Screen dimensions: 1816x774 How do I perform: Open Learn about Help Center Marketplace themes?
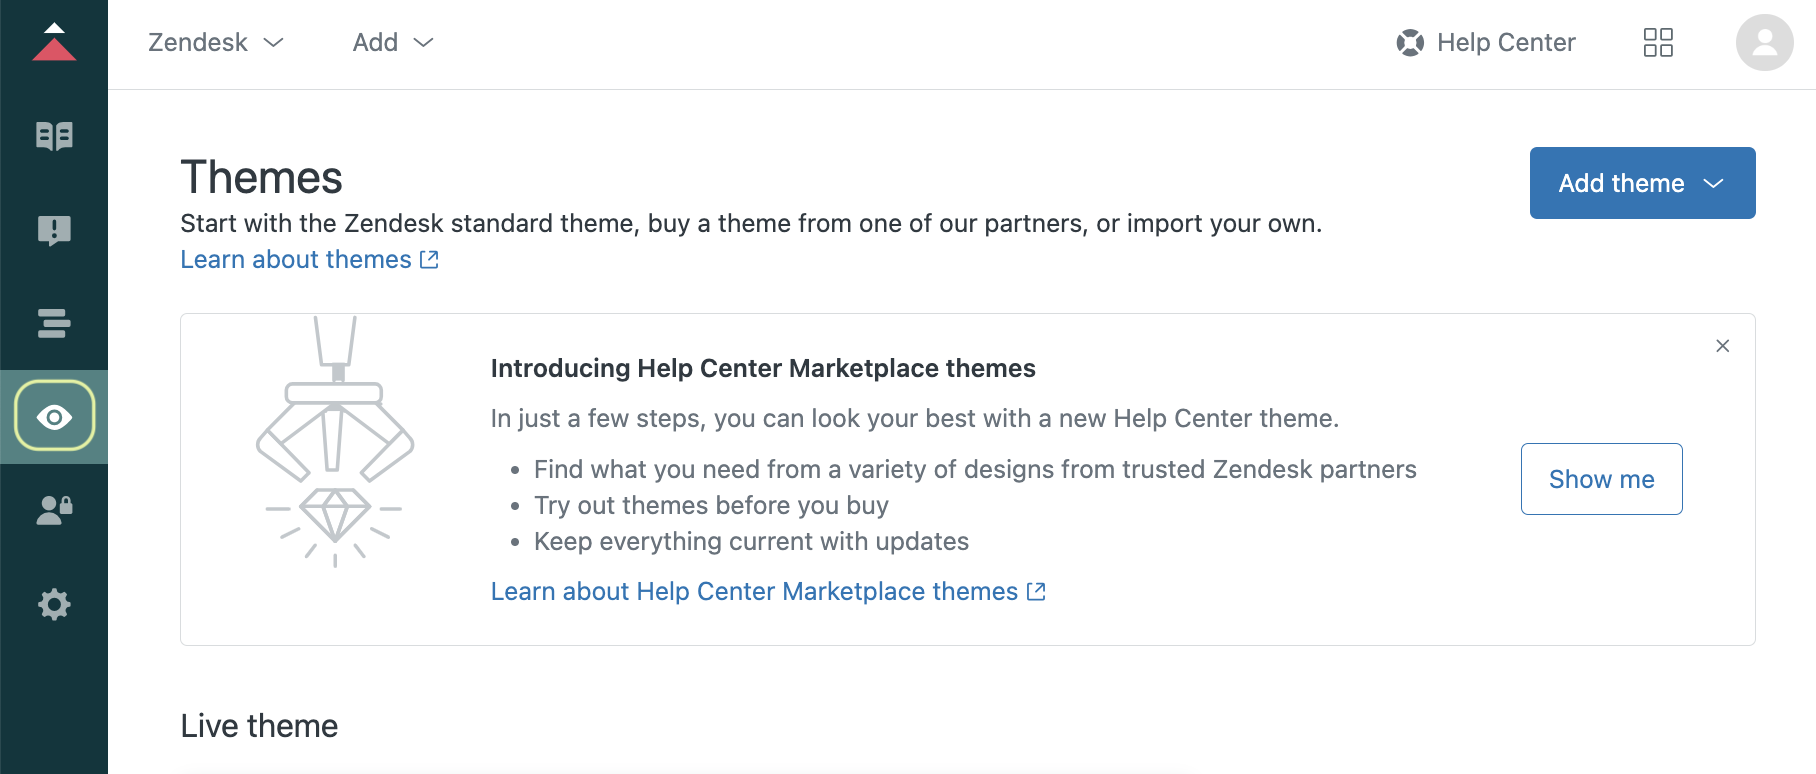767,591
